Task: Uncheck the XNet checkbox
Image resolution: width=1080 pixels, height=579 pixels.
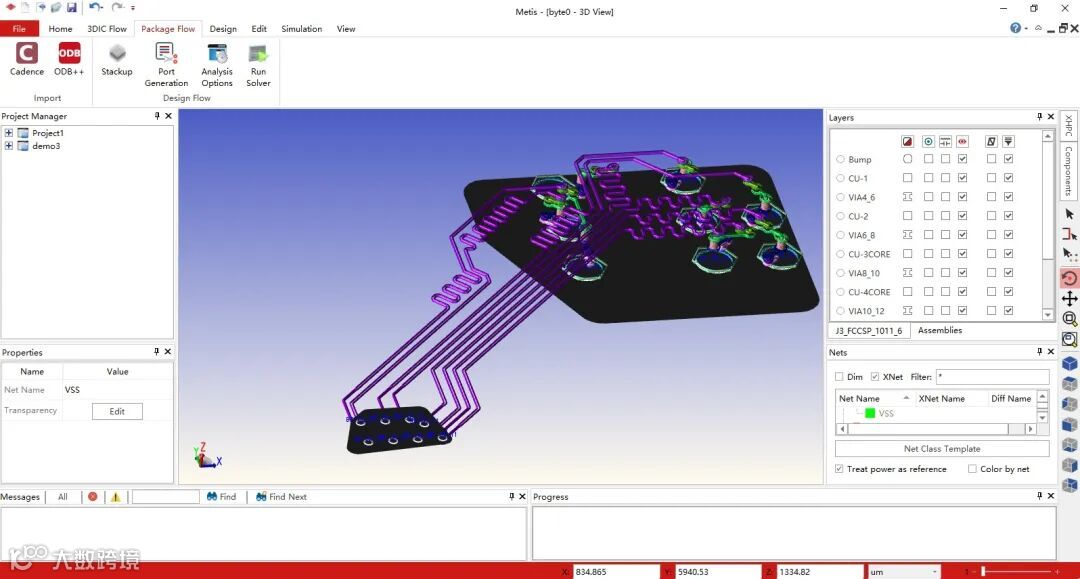Action: tap(875, 377)
